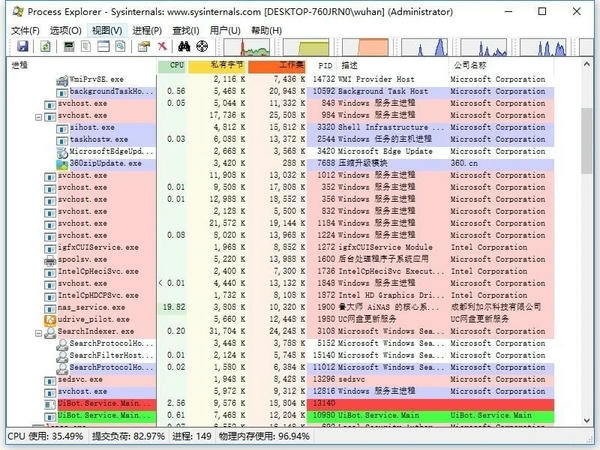
Task: Sort by the CPU column header
Action: [172, 65]
